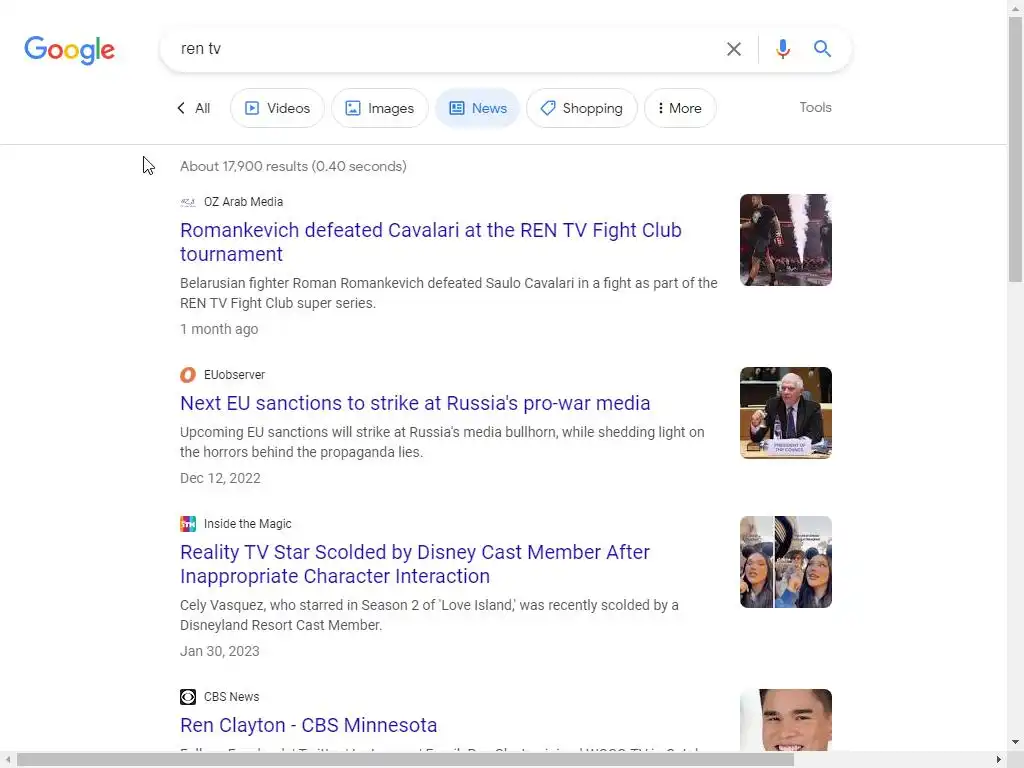Click the Inside the Magic thumbnail
This screenshot has height=768, width=1024.
[x=786, y=562]
